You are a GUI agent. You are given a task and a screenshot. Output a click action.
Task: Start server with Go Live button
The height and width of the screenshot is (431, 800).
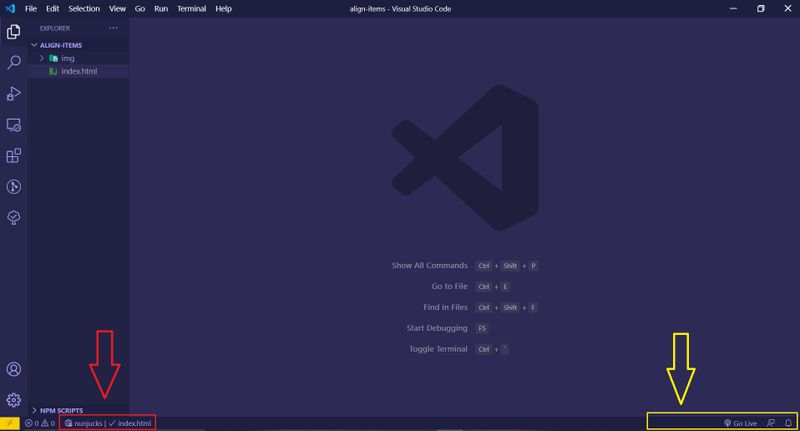click(x=739, y=423)
